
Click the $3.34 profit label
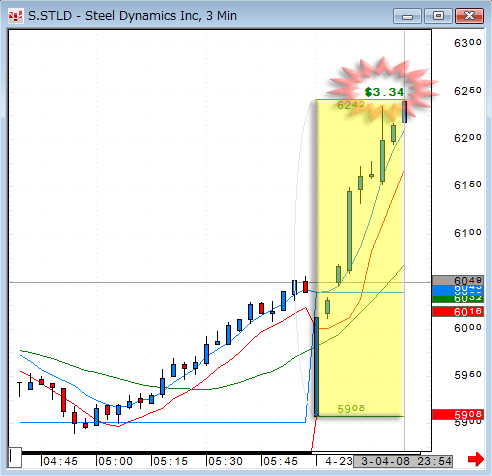[x=384, y=92]
